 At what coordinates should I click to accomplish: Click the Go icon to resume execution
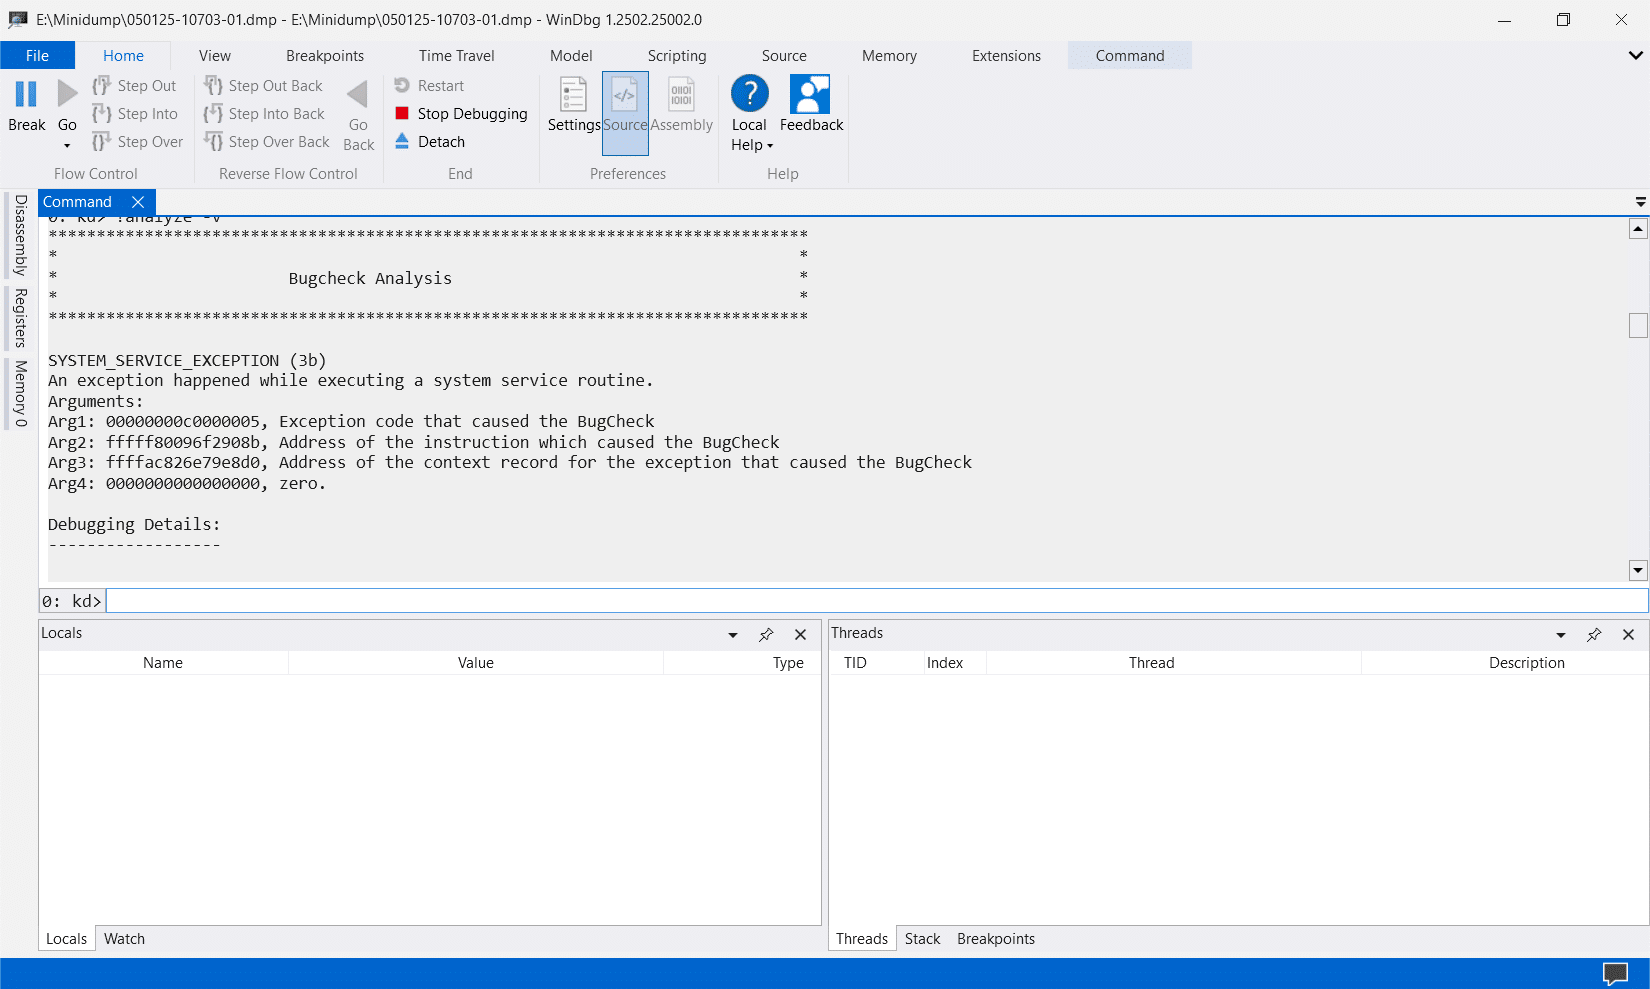coord(67,95)
